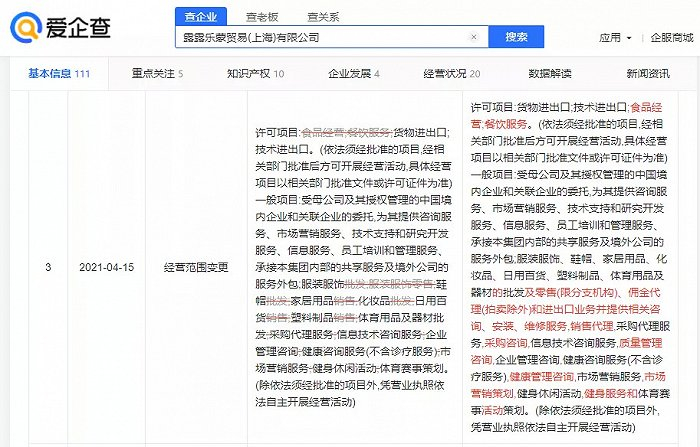Open the 新闻资讯 tab
Screen dimensions: 700x447
click(x=648, y=74)
